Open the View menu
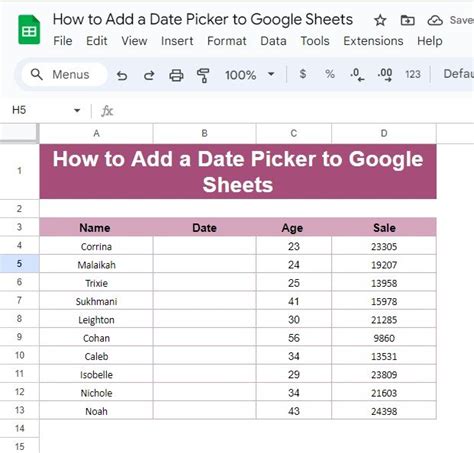 click(134, 41)
